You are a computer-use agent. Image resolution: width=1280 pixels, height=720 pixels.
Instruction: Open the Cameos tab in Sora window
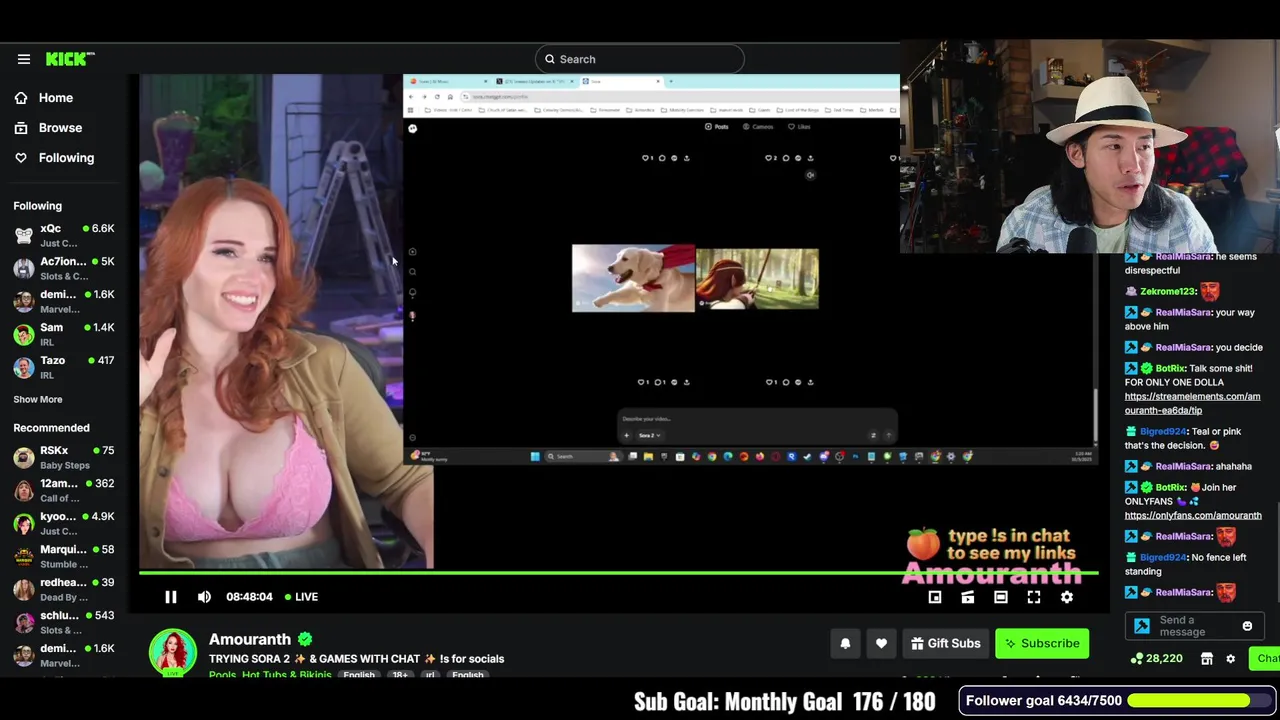point(757,127)
